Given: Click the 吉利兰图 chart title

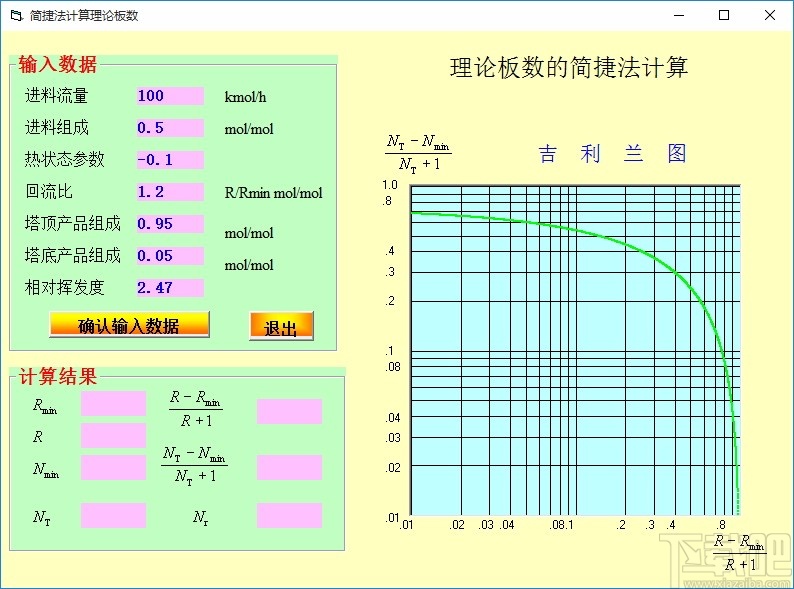Looking at the screenshot, I should [x=612, y=153].
